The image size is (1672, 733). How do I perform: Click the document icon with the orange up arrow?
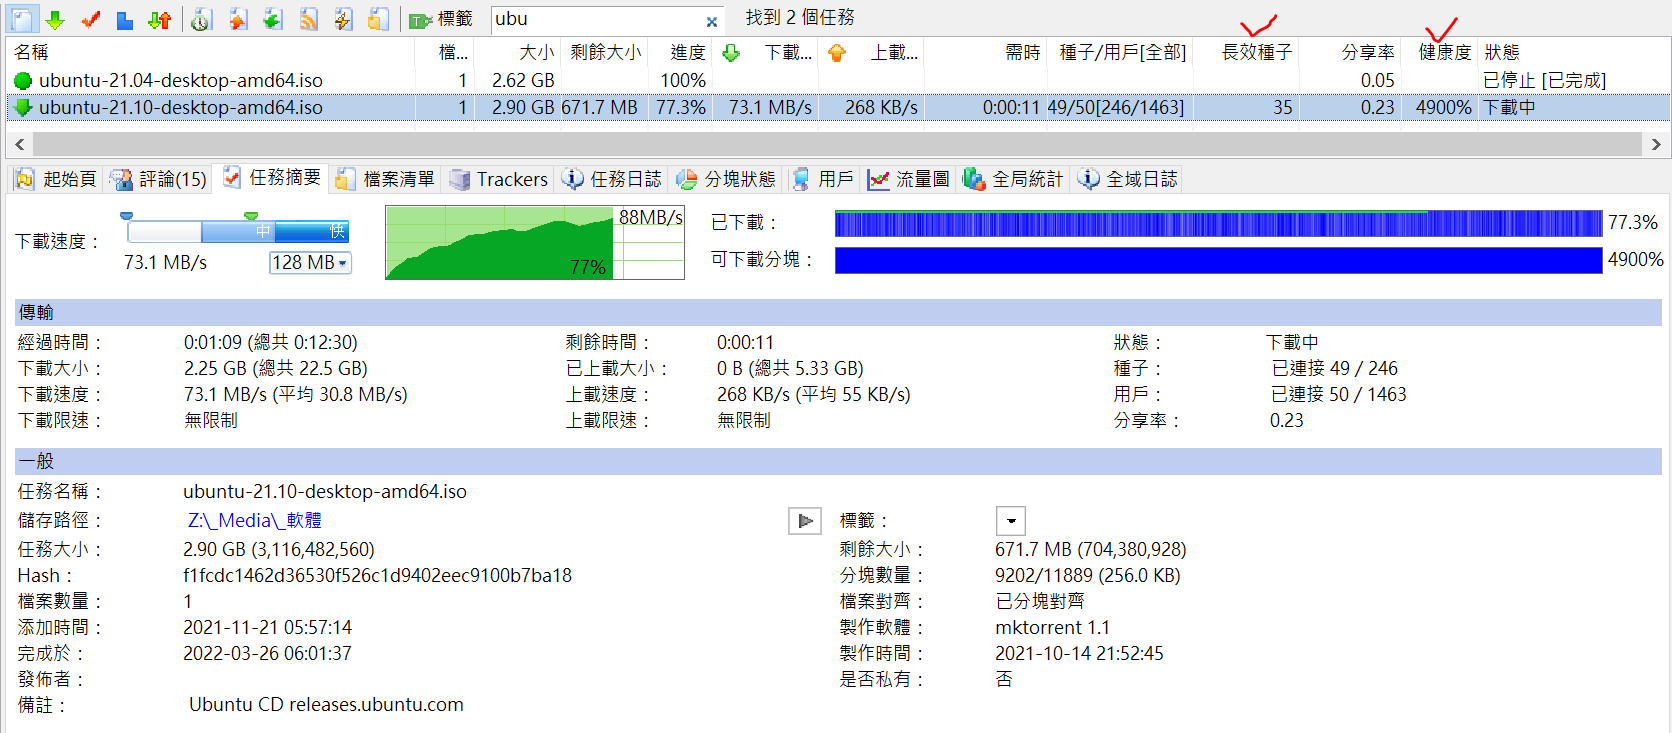(x=237, y=19)
